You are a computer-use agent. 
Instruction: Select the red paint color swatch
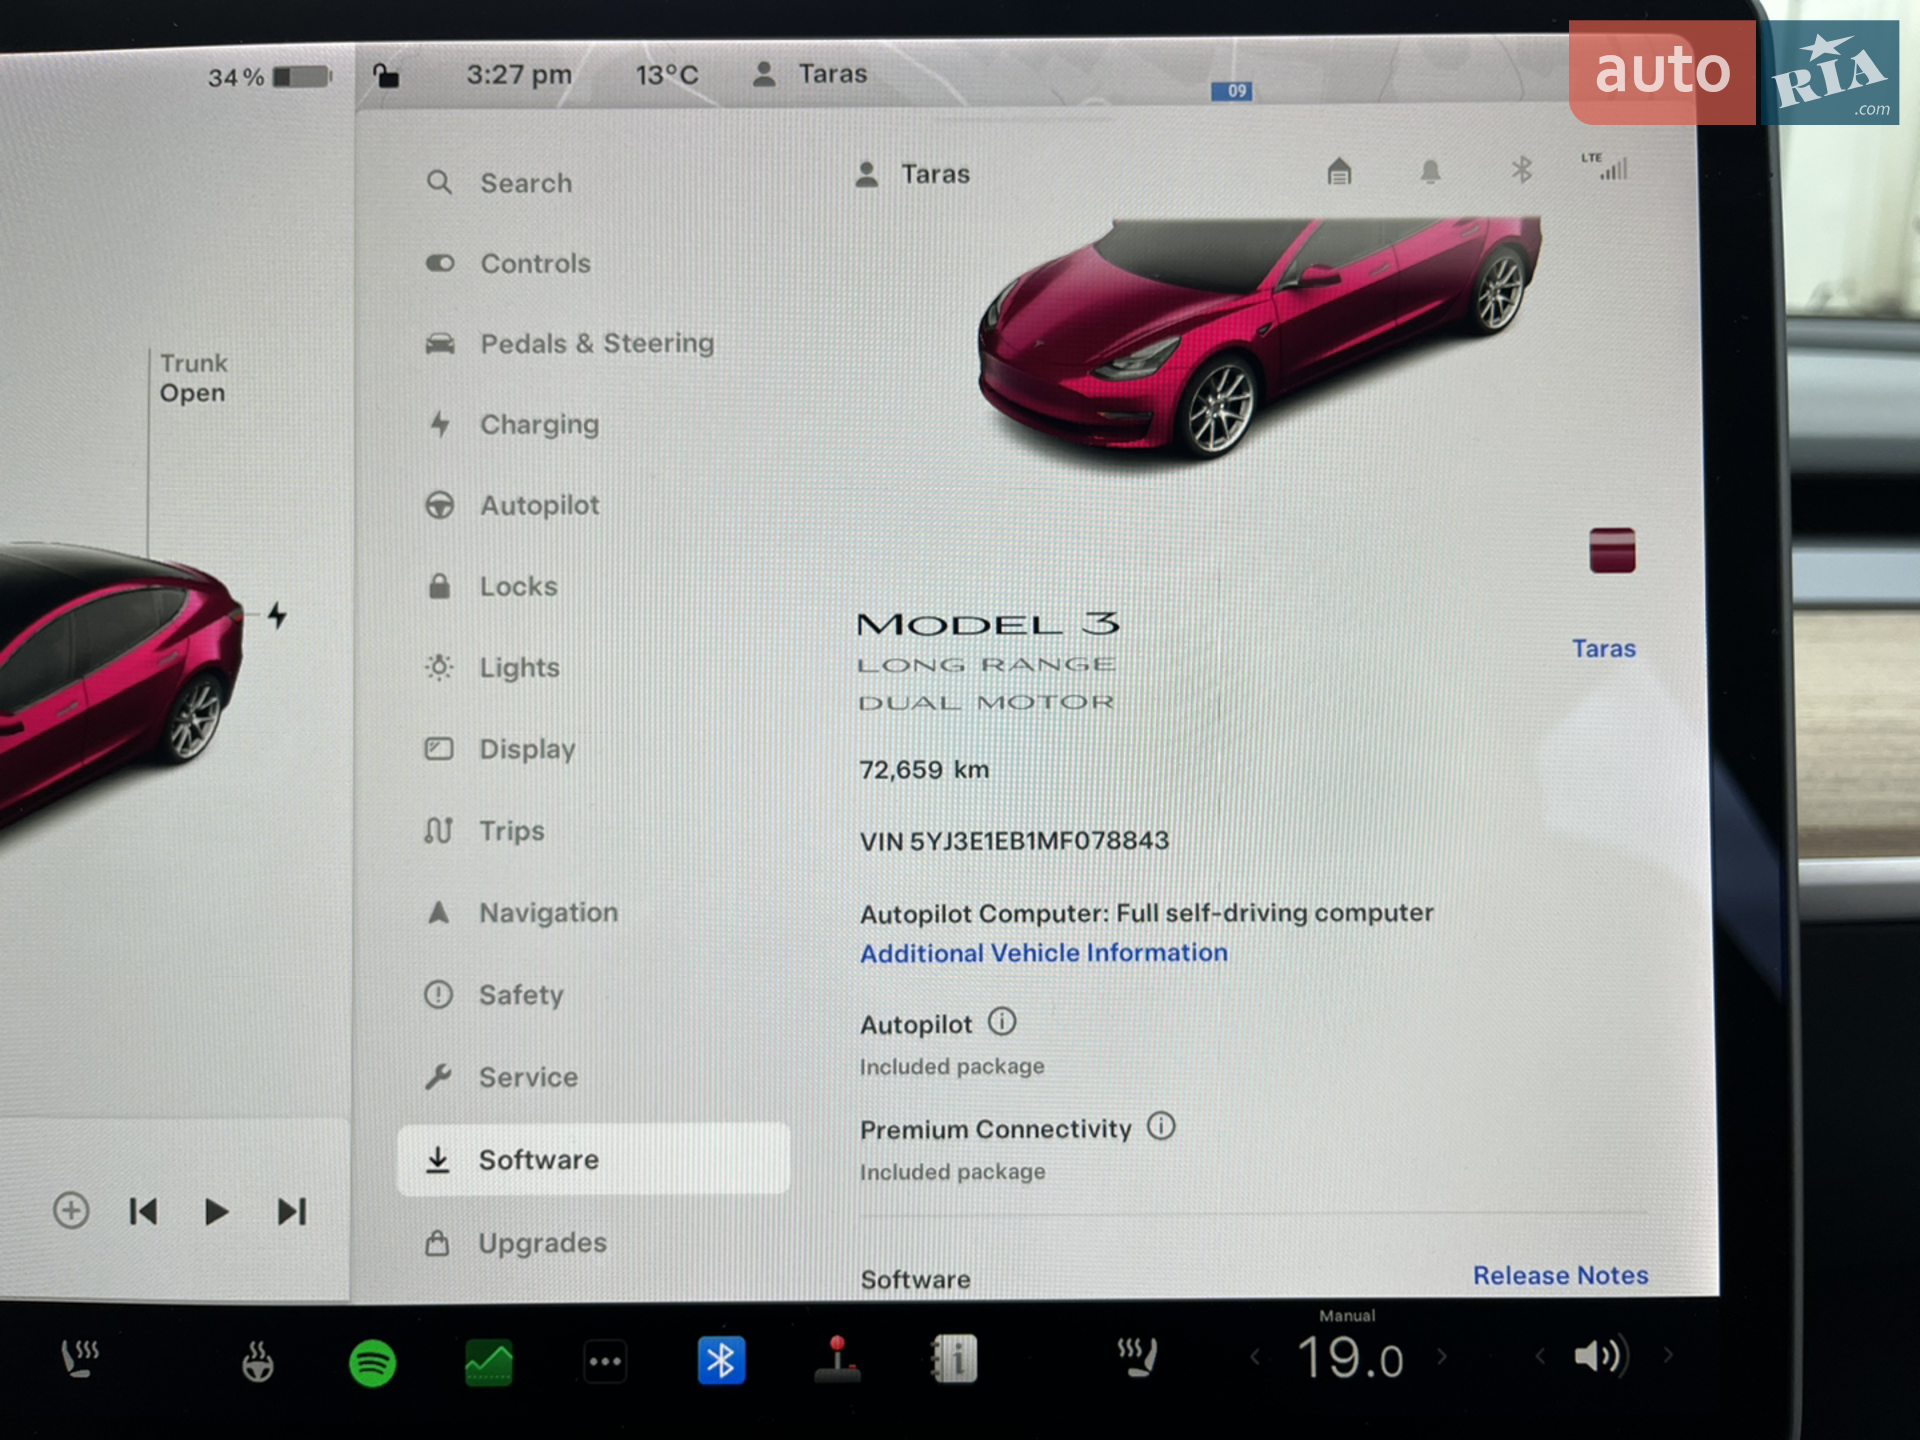tap(1612, 550)
